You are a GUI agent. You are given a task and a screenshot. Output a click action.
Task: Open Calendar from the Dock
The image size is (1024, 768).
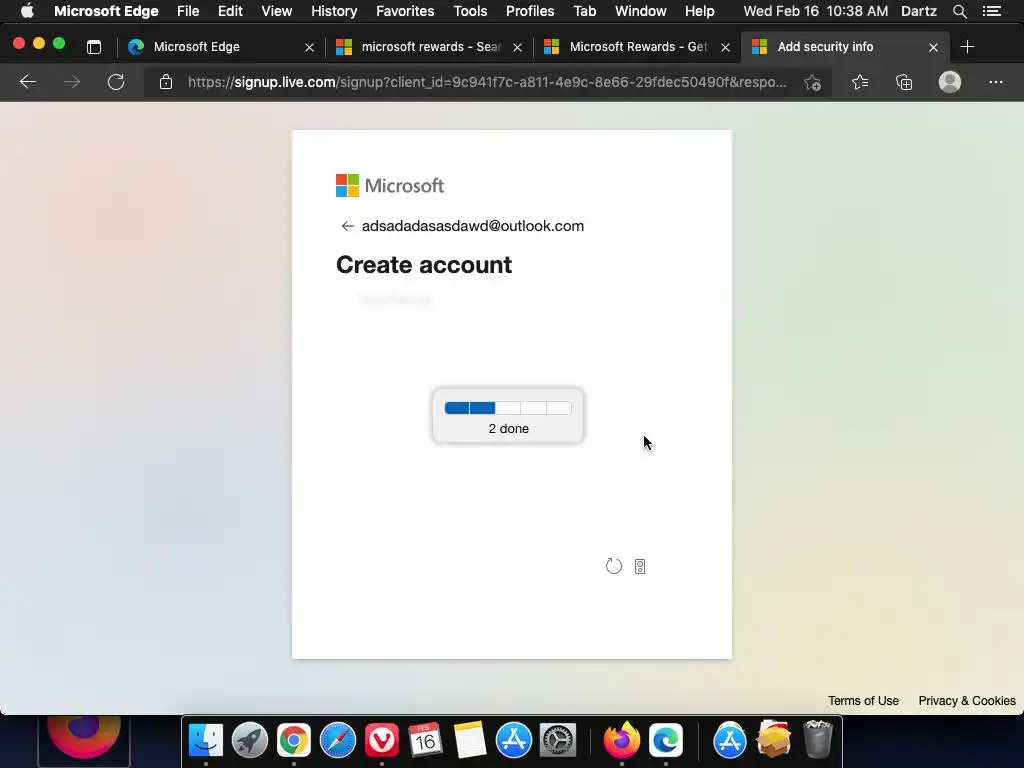(426, 741)
